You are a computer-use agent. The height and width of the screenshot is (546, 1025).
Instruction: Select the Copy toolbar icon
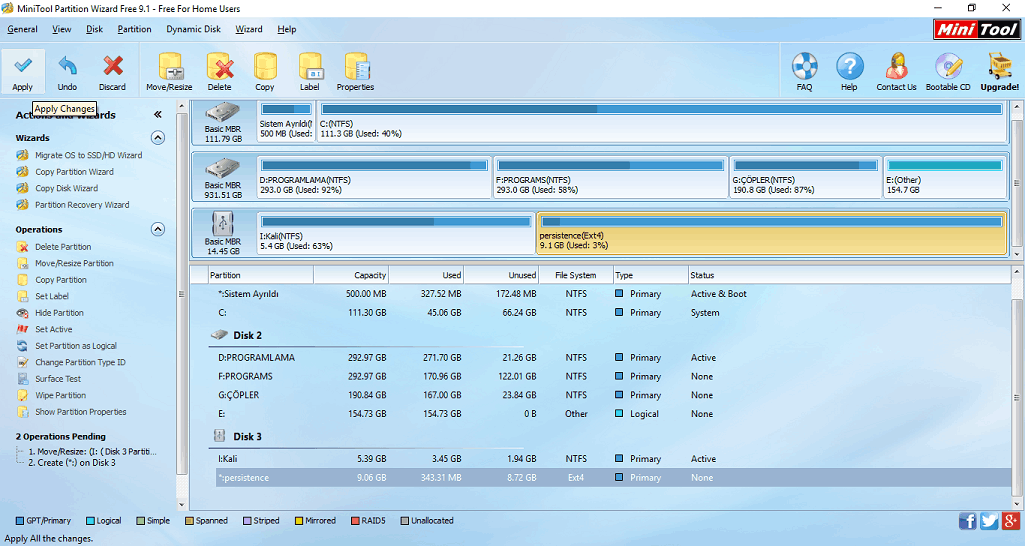(265, 71)
